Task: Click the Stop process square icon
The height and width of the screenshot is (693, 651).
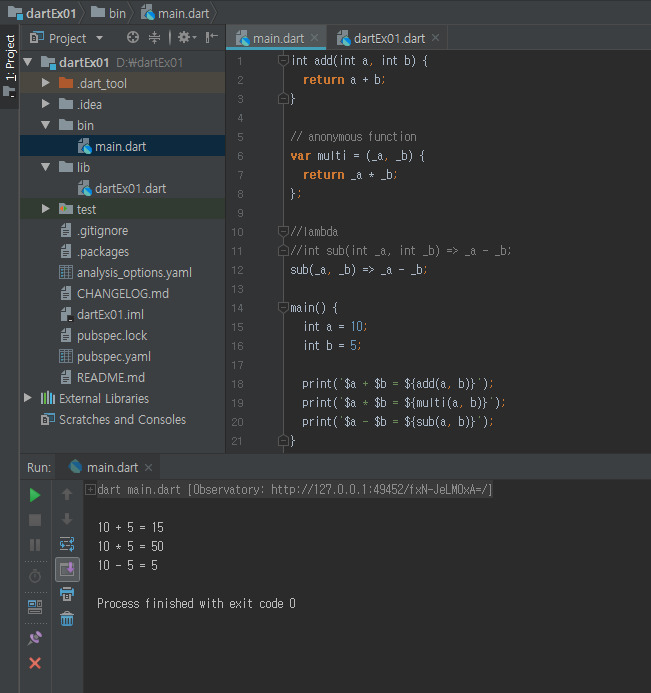Action: click(x=35, y=520)
